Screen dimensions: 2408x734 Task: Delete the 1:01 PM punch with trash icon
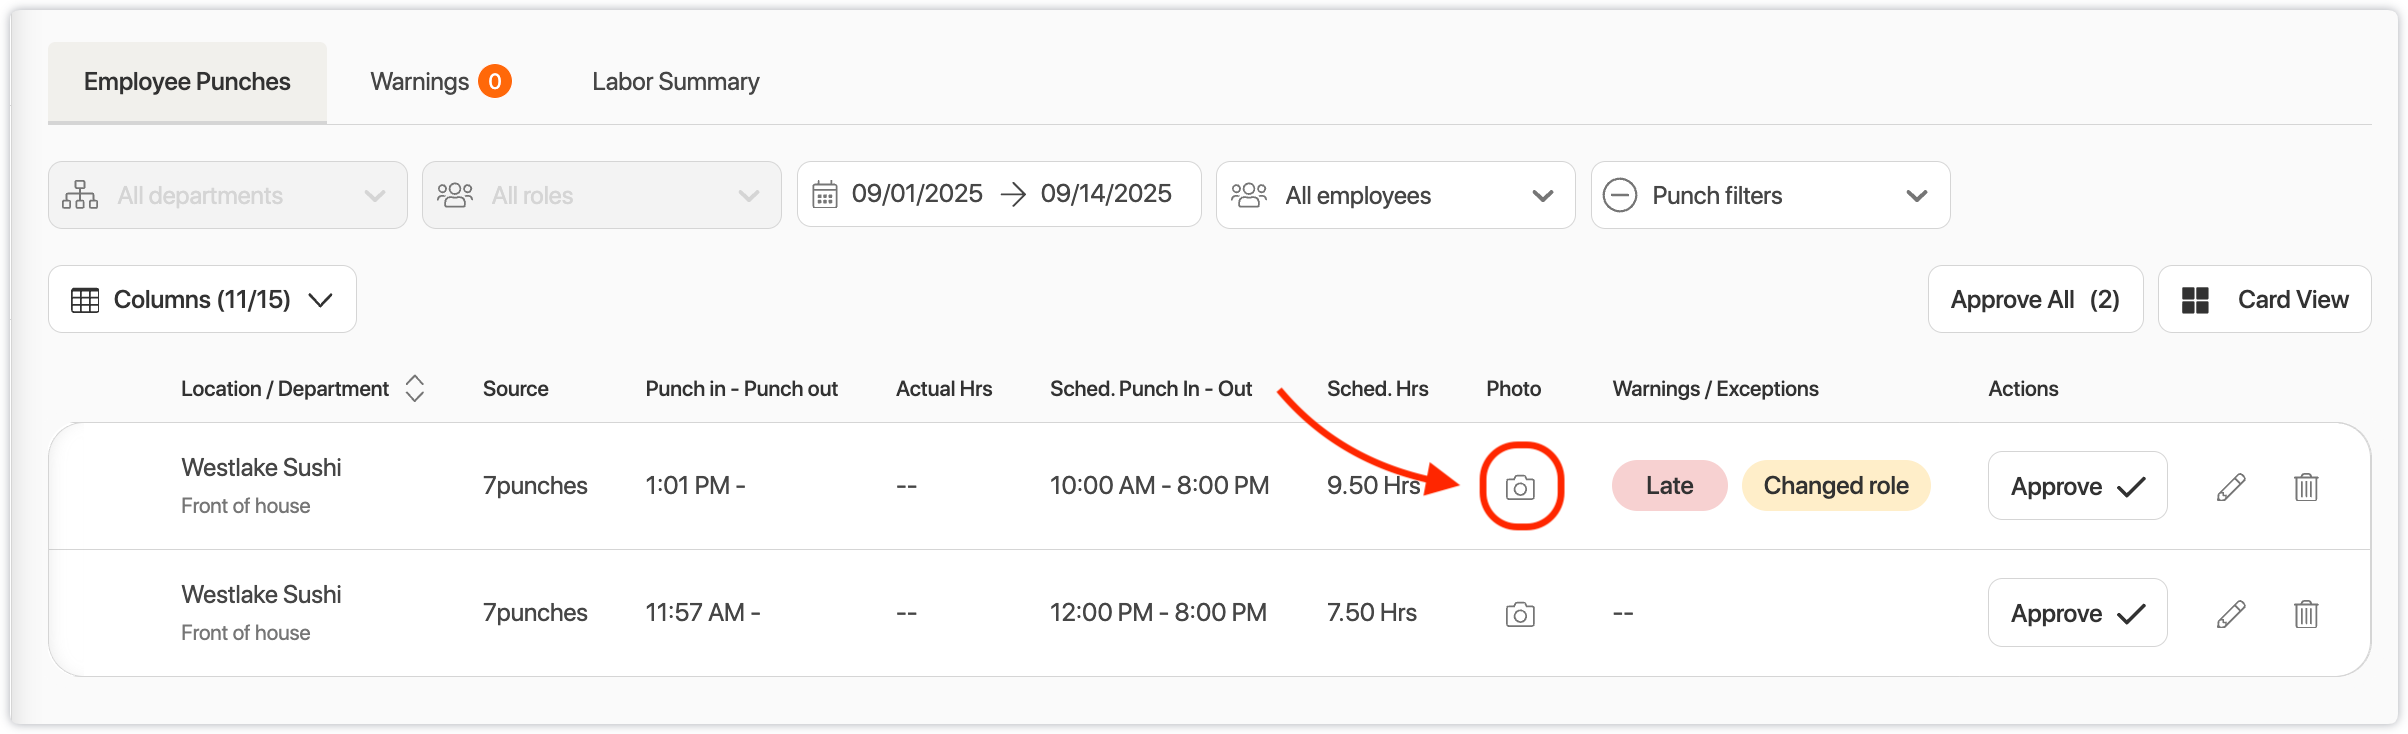2306,487
